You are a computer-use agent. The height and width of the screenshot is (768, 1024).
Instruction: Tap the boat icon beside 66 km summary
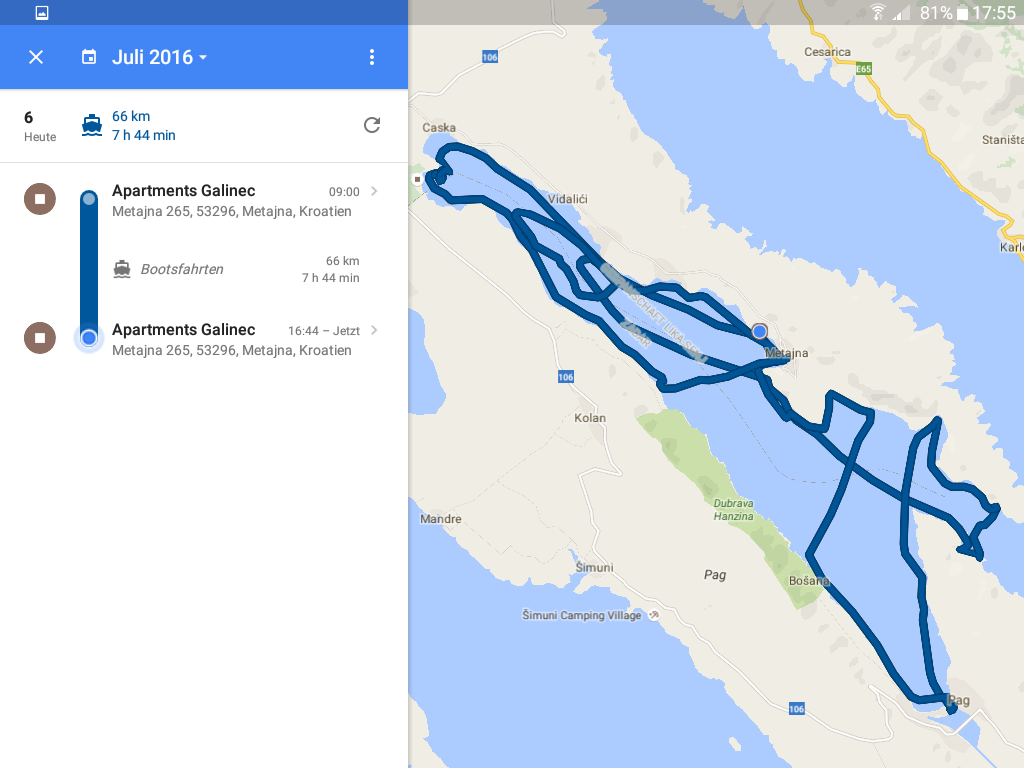pos(92,126)
